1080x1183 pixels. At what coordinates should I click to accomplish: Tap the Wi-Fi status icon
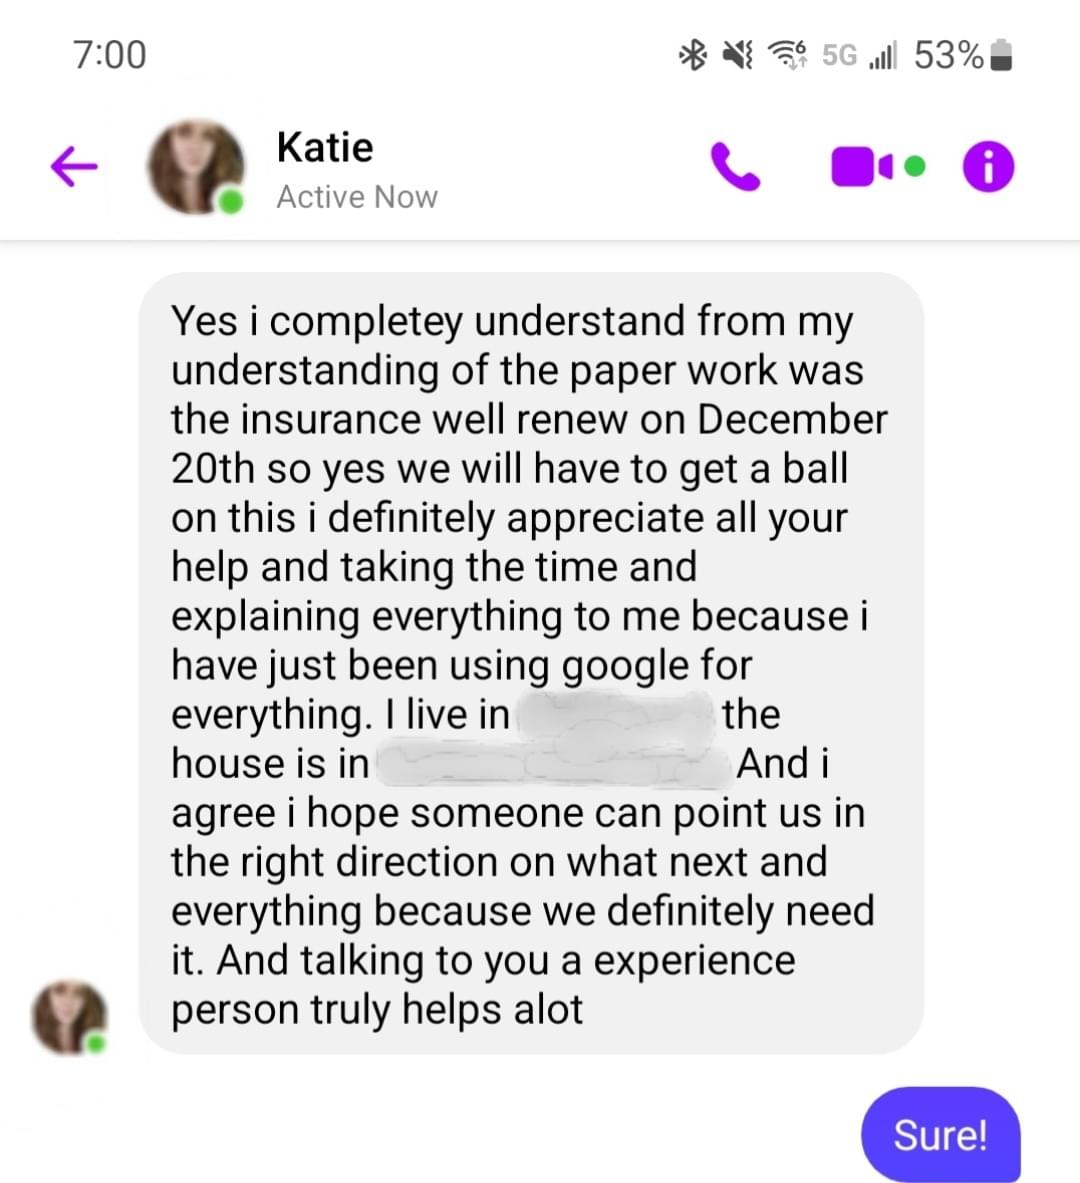(x=787, y=55)
